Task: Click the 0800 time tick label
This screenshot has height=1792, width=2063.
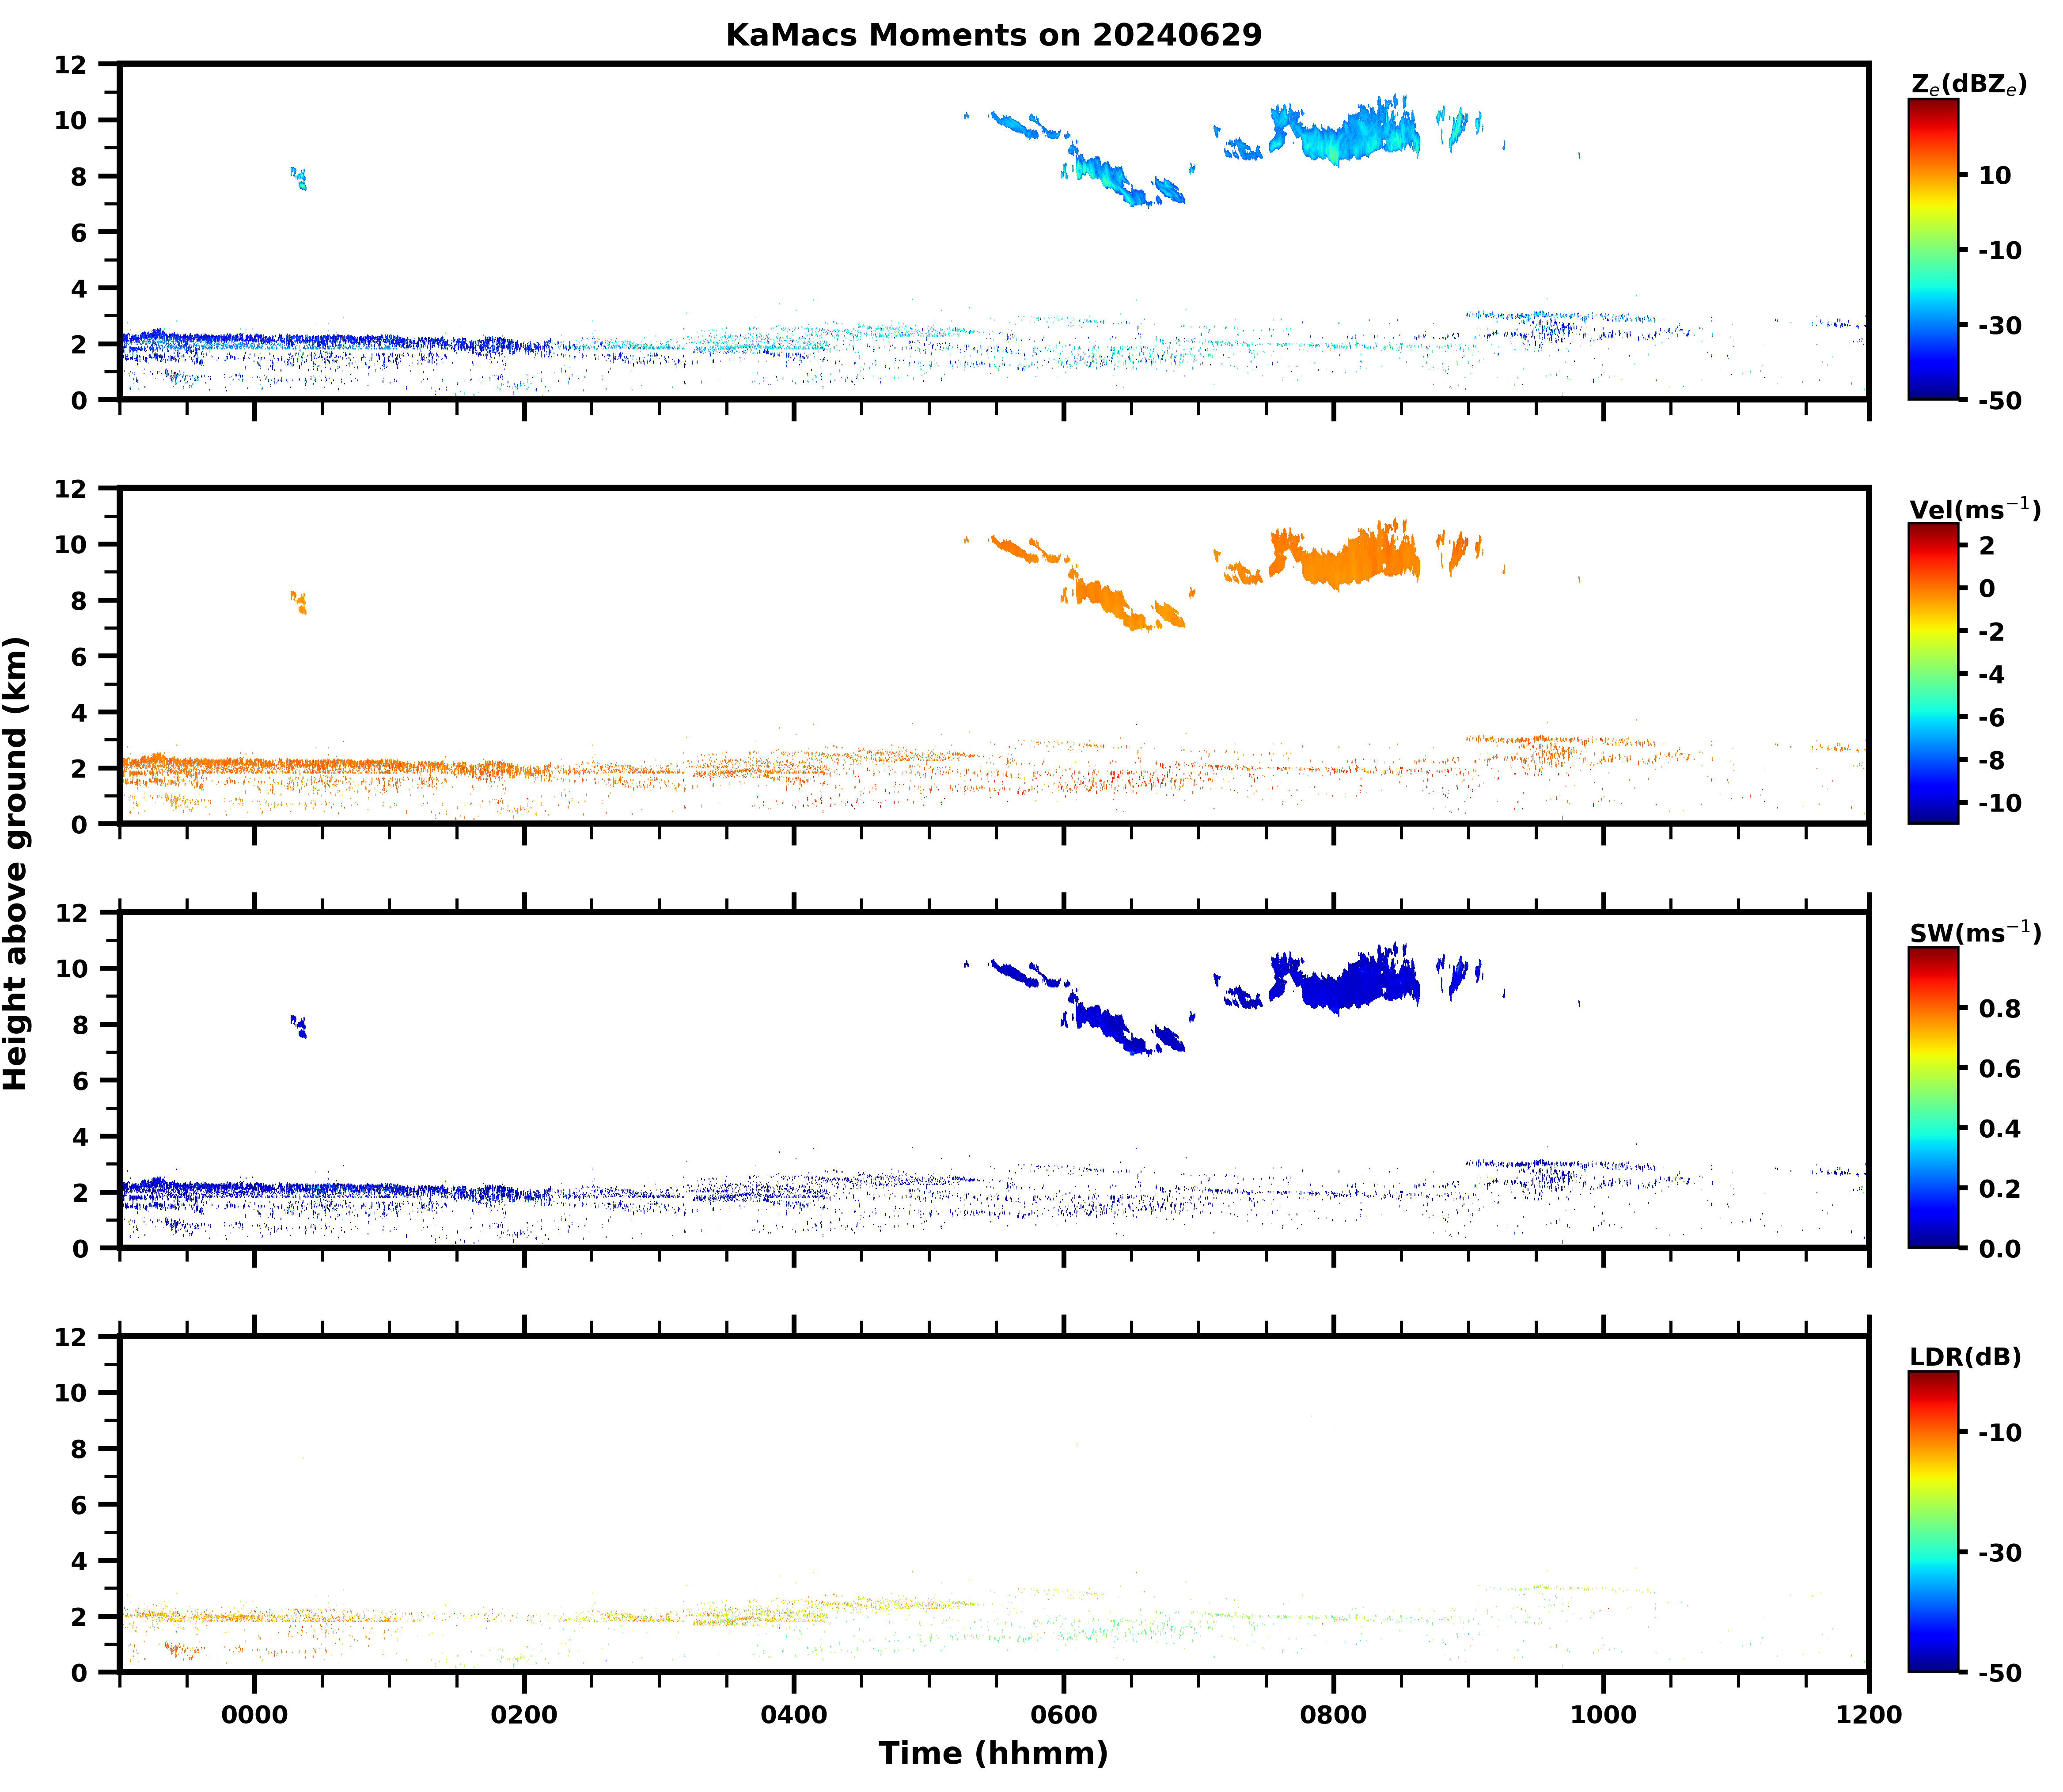Action: click(x=1333, y=1715)
